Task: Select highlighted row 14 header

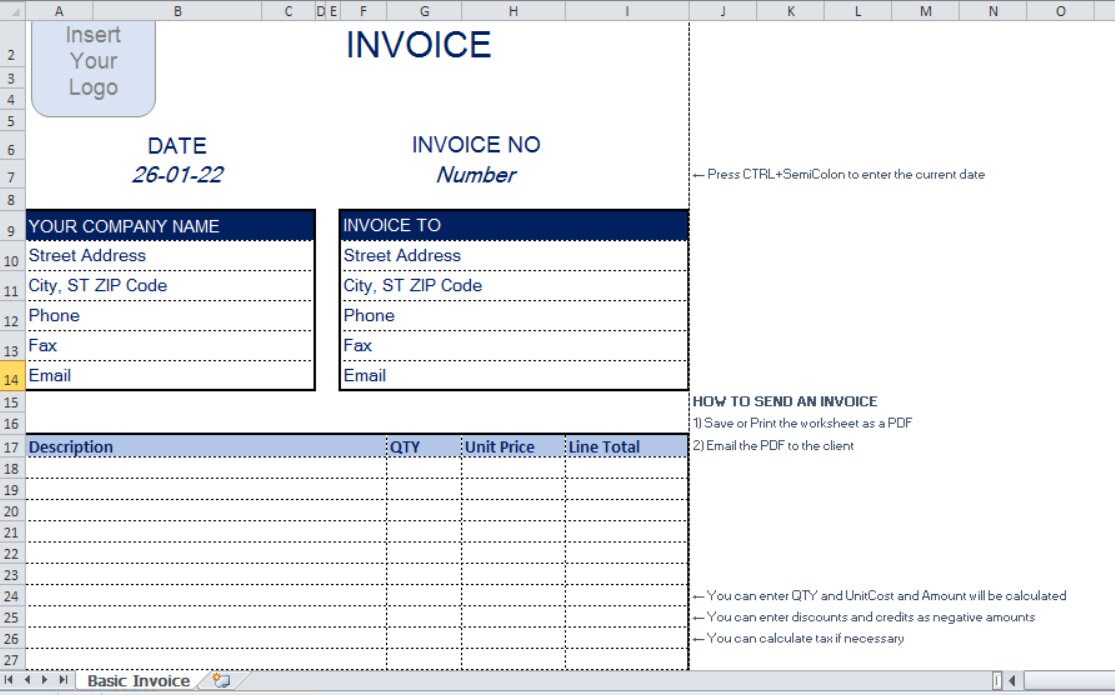Action: click(x=12, y=376)
